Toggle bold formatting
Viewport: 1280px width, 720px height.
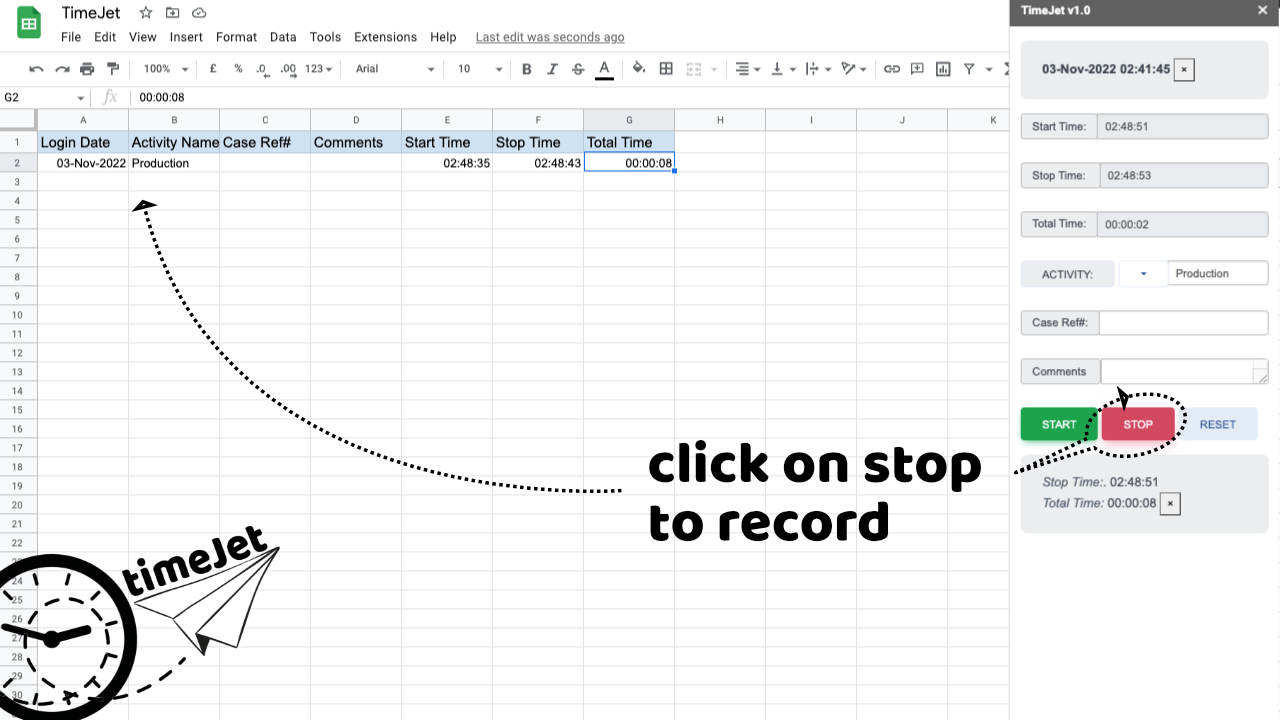(527, 69)
